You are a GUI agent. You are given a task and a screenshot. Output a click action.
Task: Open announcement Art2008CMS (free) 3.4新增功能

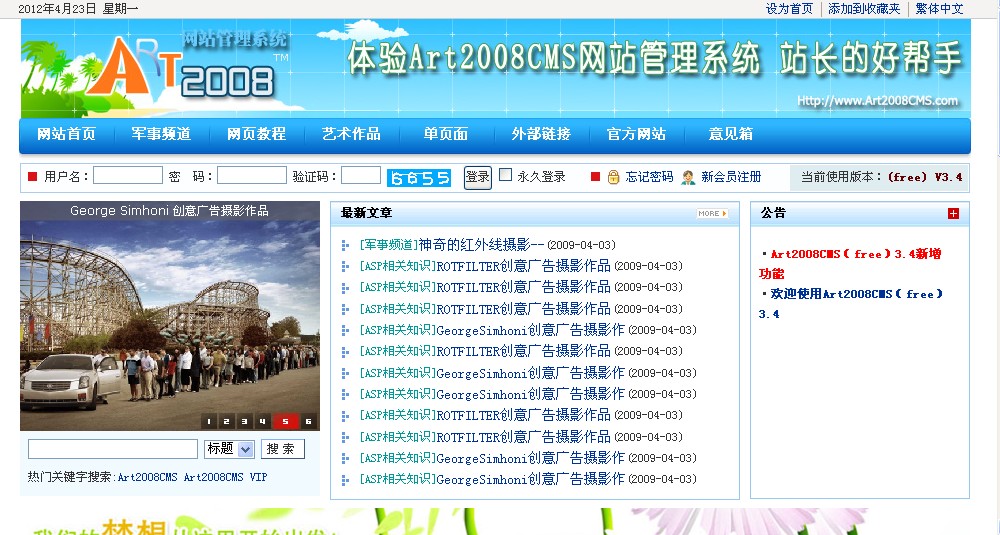click(x=849, y=263)
